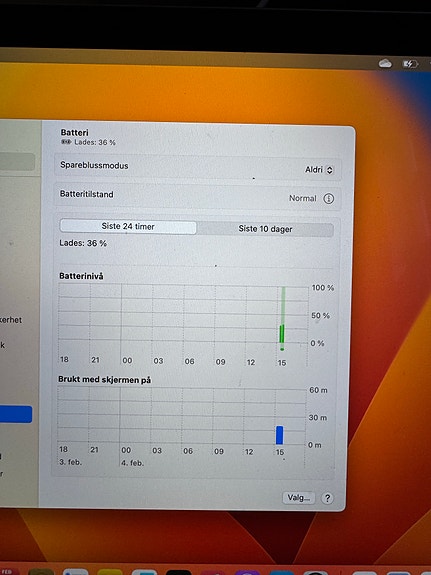The image size is (431, 575).
Task: Click the Normal status in Batteritilstand row
Action: [x=303, y=198]
